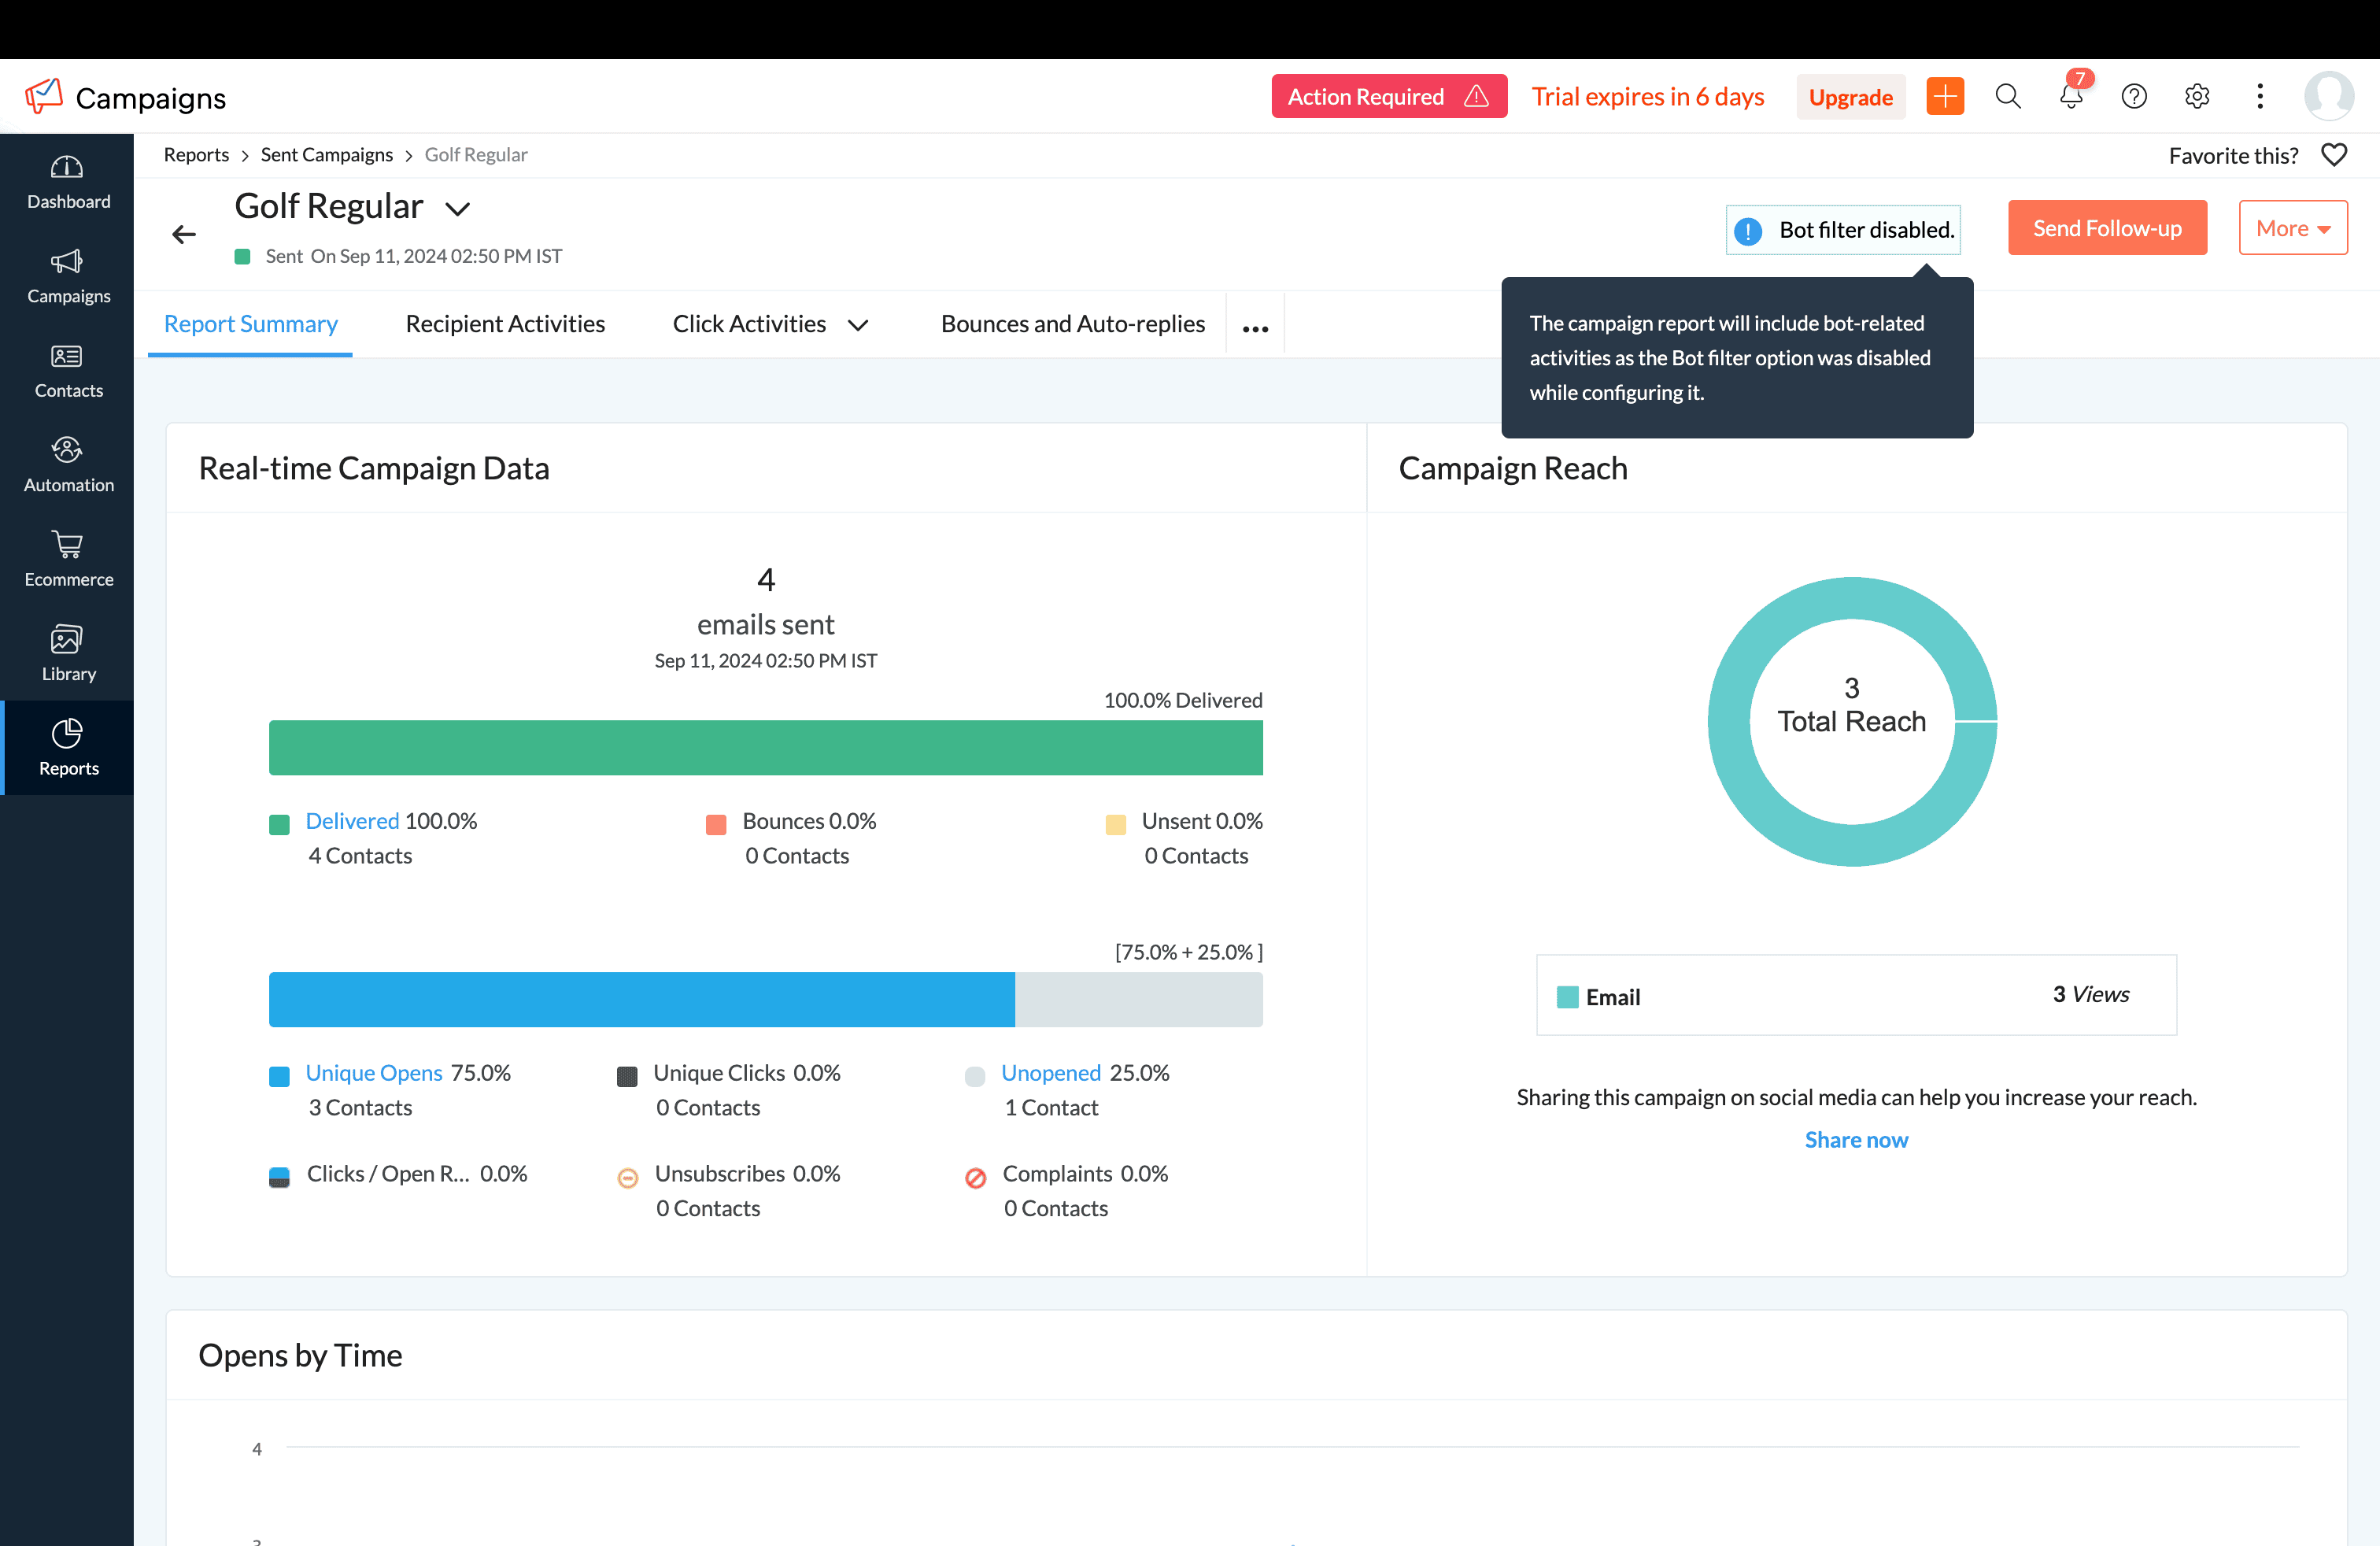Click the back arrow beside Golf Regular
This screenshot has height=1546, width=2380.
click(184, 234)
